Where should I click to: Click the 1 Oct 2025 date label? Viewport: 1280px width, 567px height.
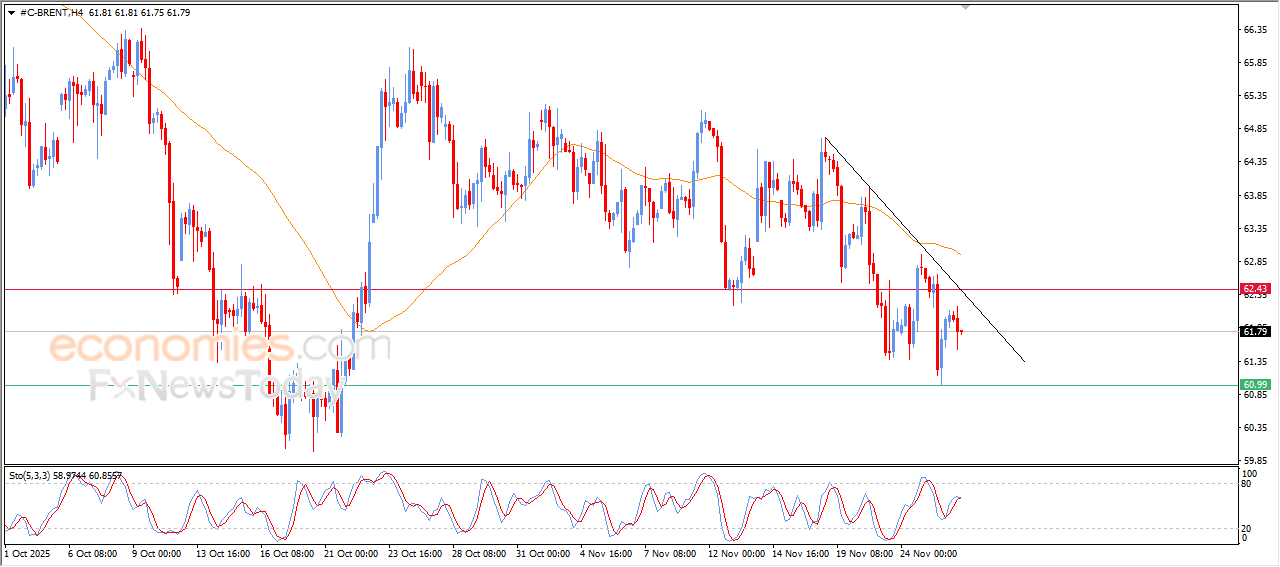point(26,552)
